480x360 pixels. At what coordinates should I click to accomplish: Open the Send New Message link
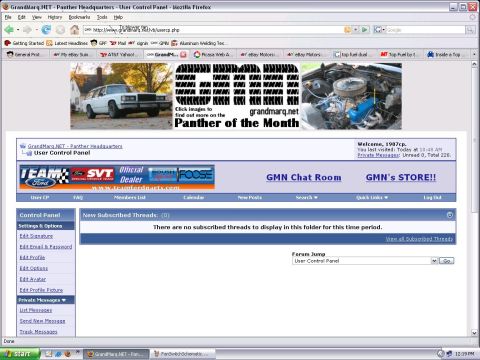(x=42, y=321)
